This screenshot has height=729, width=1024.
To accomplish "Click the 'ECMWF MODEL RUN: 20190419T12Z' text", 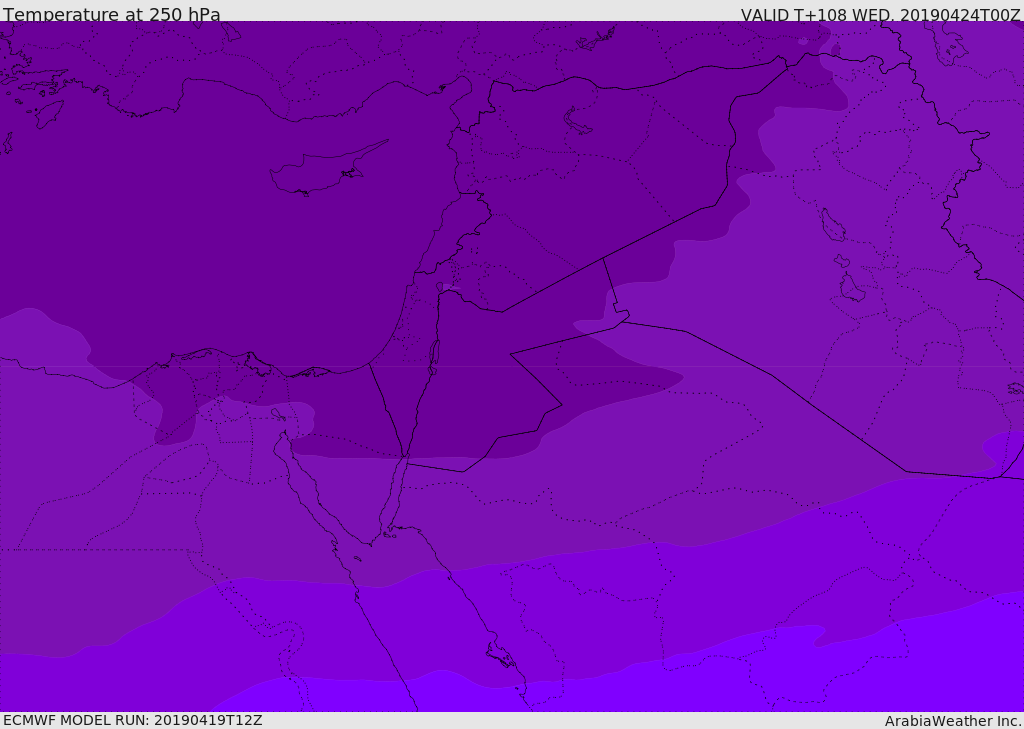I will coord(133,721).
